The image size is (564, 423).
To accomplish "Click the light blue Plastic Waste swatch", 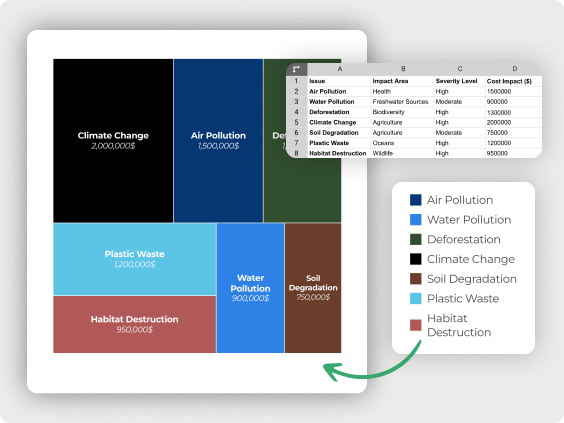I will (415, 299).
